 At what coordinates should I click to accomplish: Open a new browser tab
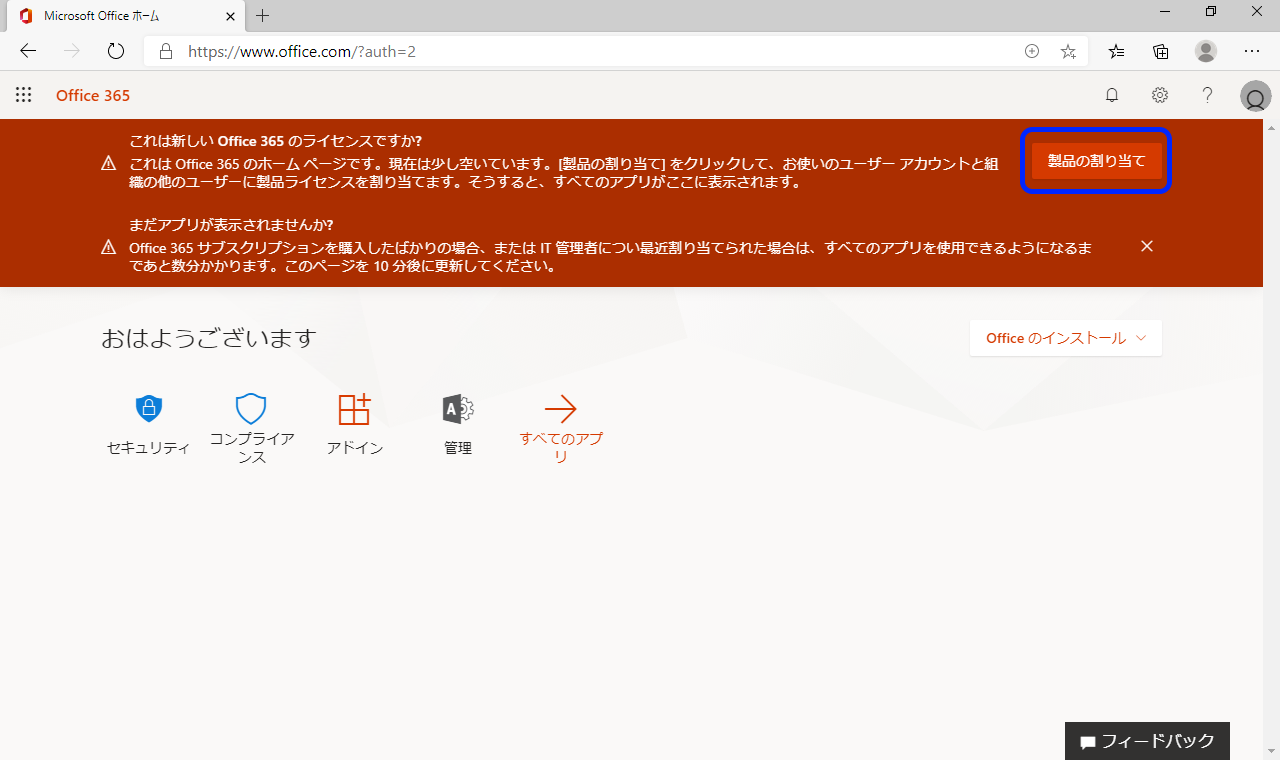point(263,16)
